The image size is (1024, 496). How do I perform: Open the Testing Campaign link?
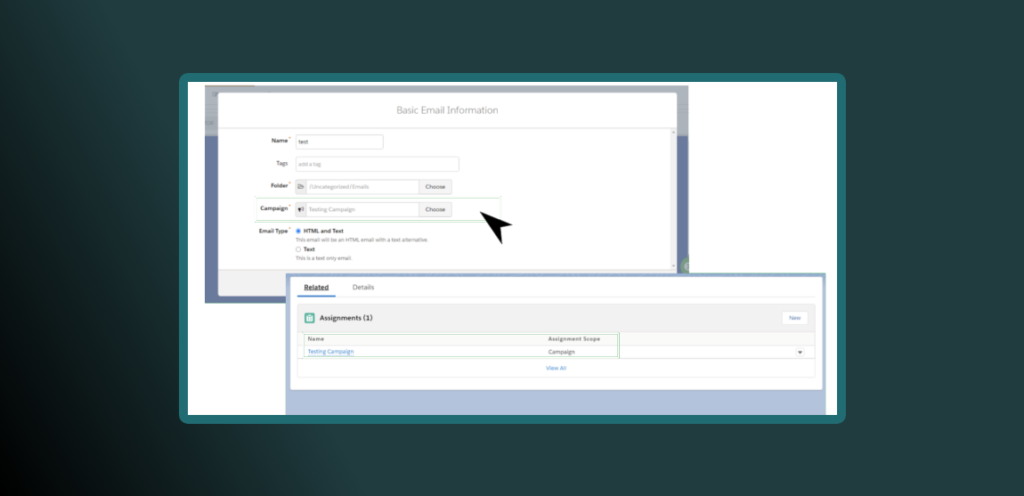pyautogui.click(x=330, y=352)
